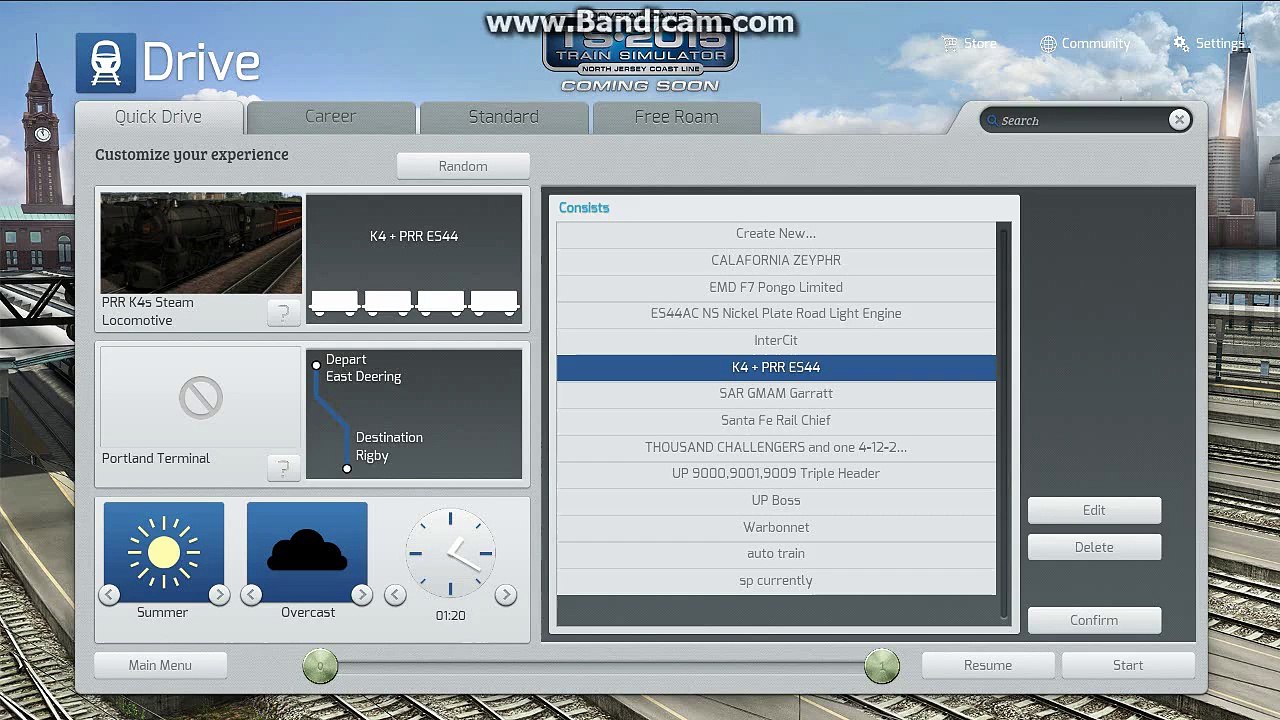Click the Random button
The width and height of the screenshot is (1280, 720).
[x=463, y=166]
